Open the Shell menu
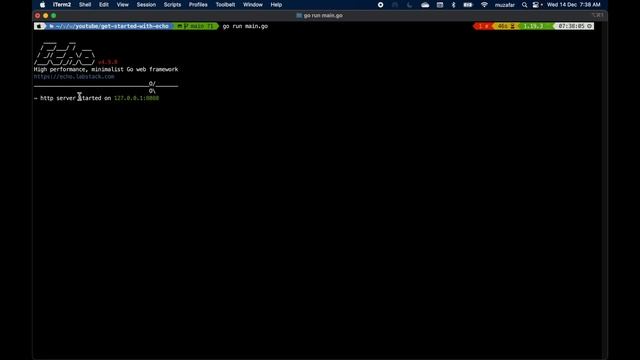This screenshot has height=360, width=640. coord(85,5)
